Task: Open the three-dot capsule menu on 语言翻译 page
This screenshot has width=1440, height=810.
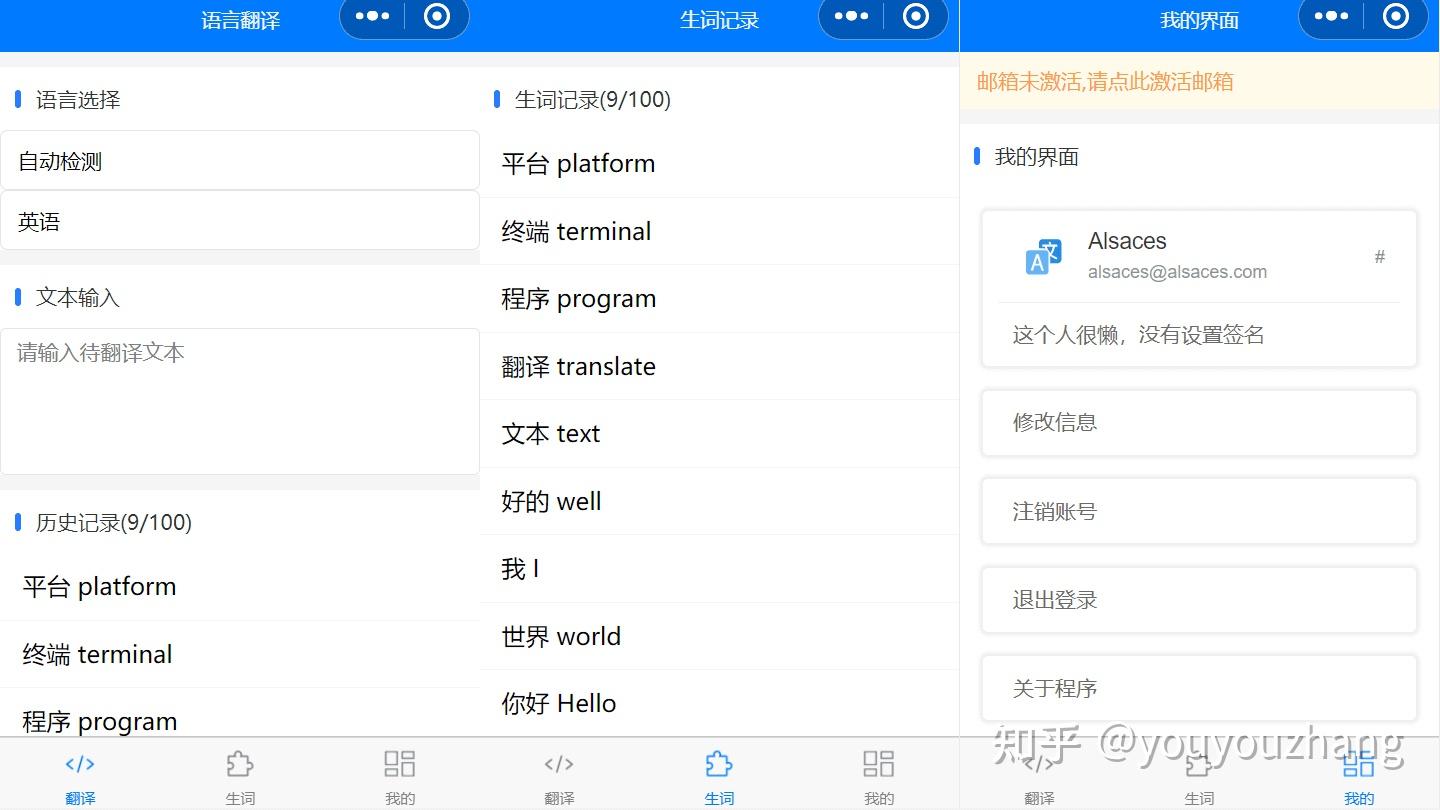Action: click(x=371, y=15)
